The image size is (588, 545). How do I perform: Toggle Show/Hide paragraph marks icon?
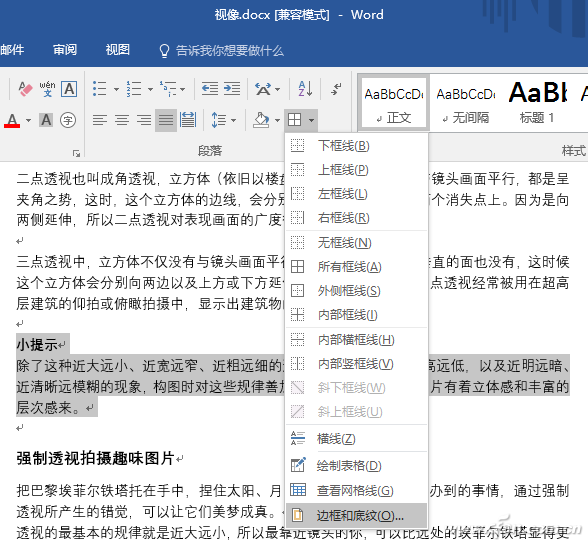[x=336, y=89]
